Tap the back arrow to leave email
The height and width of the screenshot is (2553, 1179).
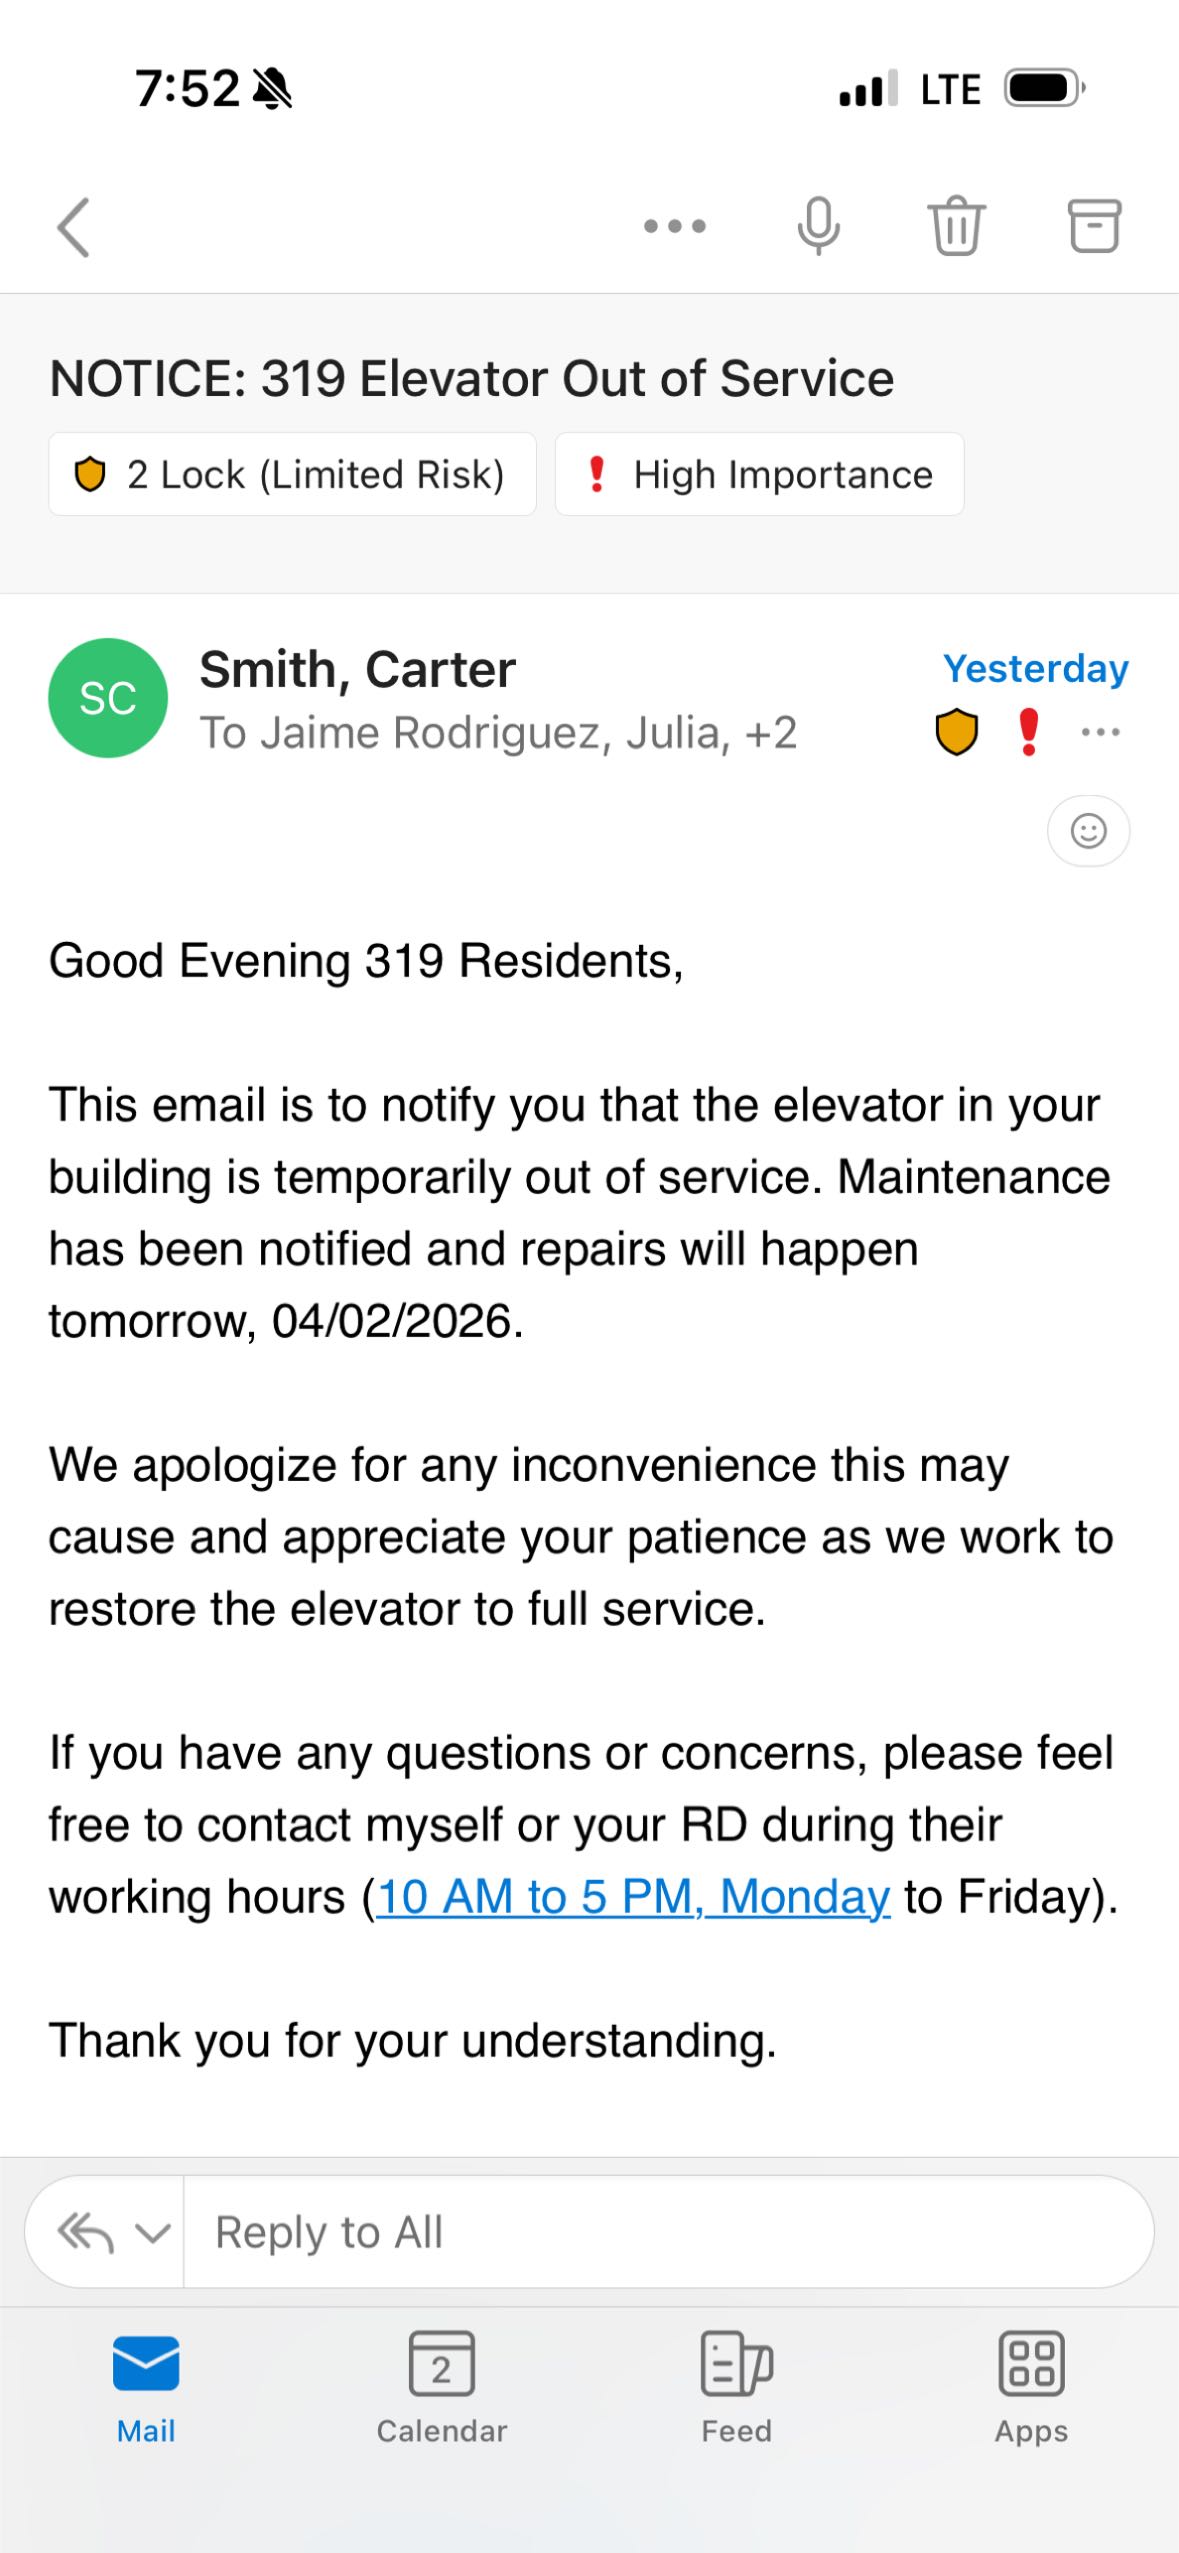pyautogui.click(x=74, y=227)
